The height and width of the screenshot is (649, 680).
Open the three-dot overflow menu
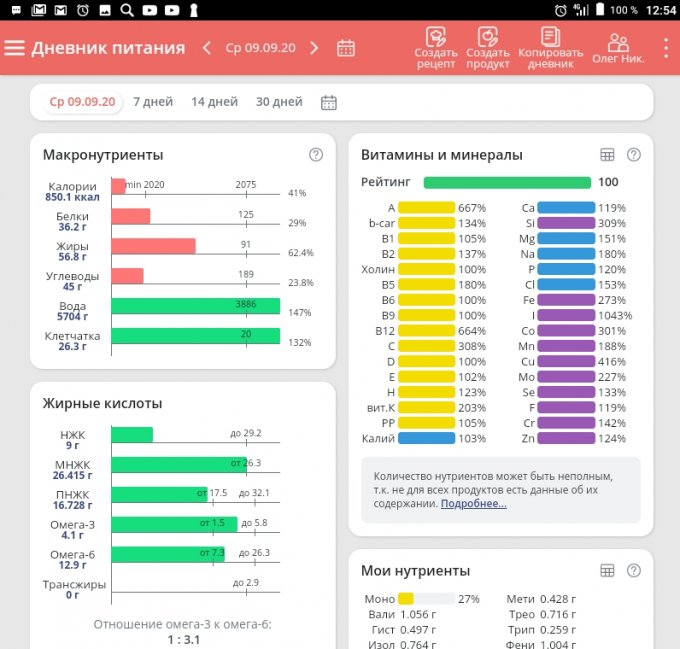point(666,48)
